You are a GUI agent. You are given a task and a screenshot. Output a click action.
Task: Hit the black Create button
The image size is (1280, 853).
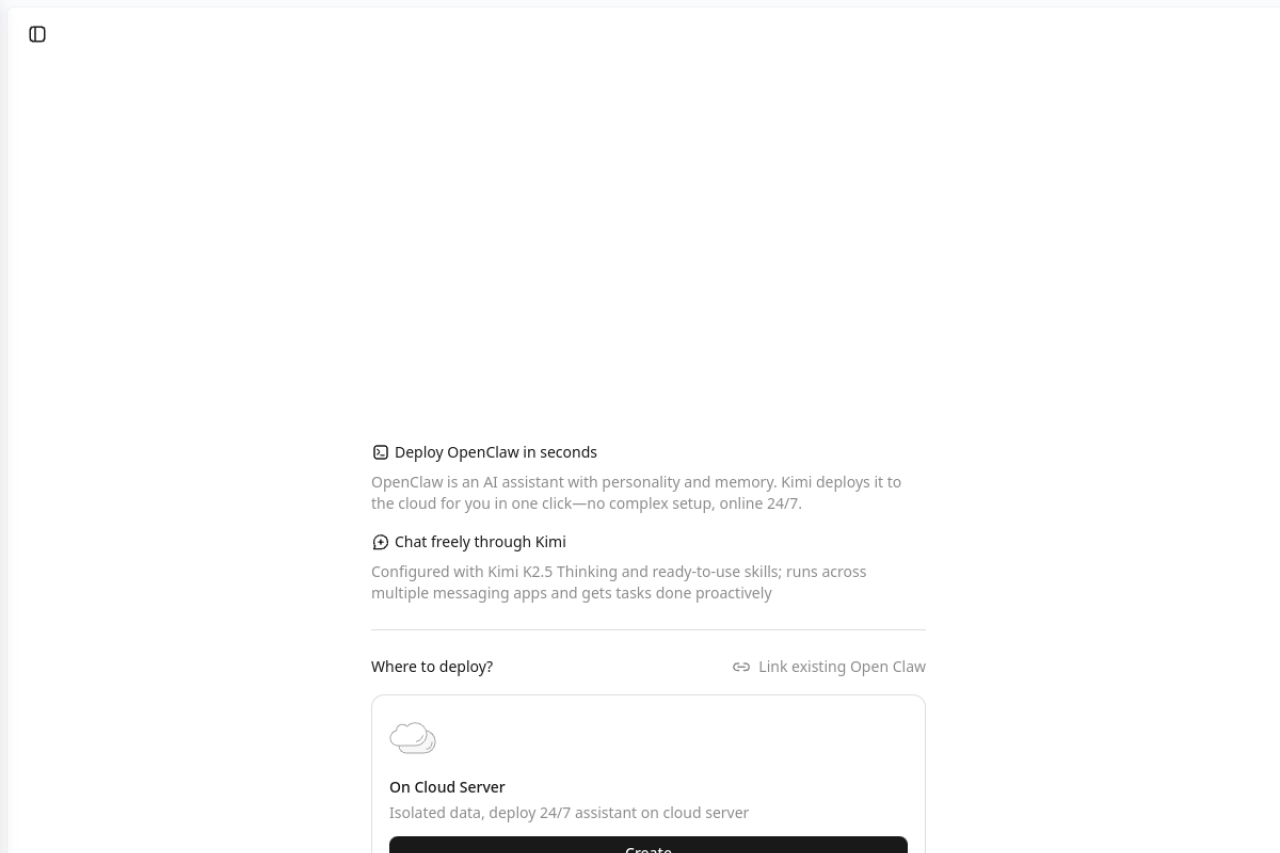pos(648,845)
